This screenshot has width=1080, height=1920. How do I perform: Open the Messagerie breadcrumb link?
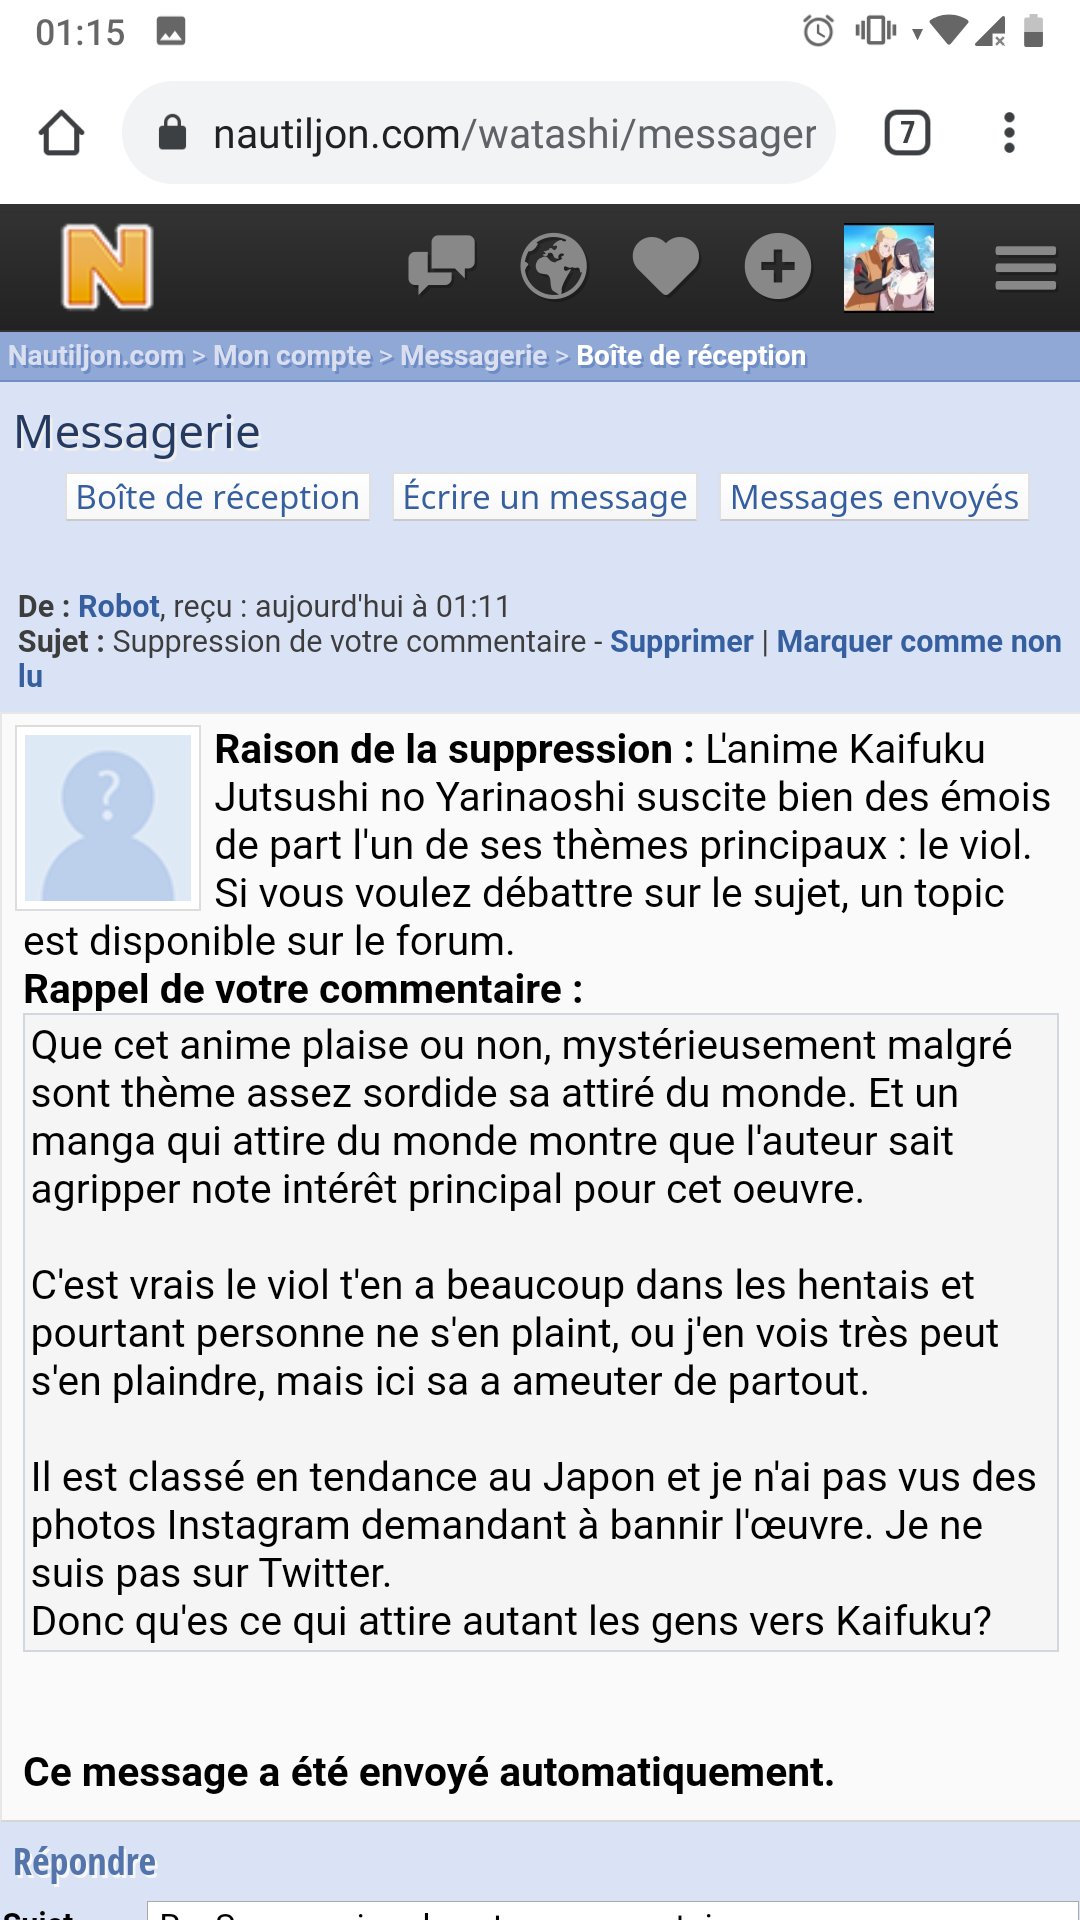point(474,356)
